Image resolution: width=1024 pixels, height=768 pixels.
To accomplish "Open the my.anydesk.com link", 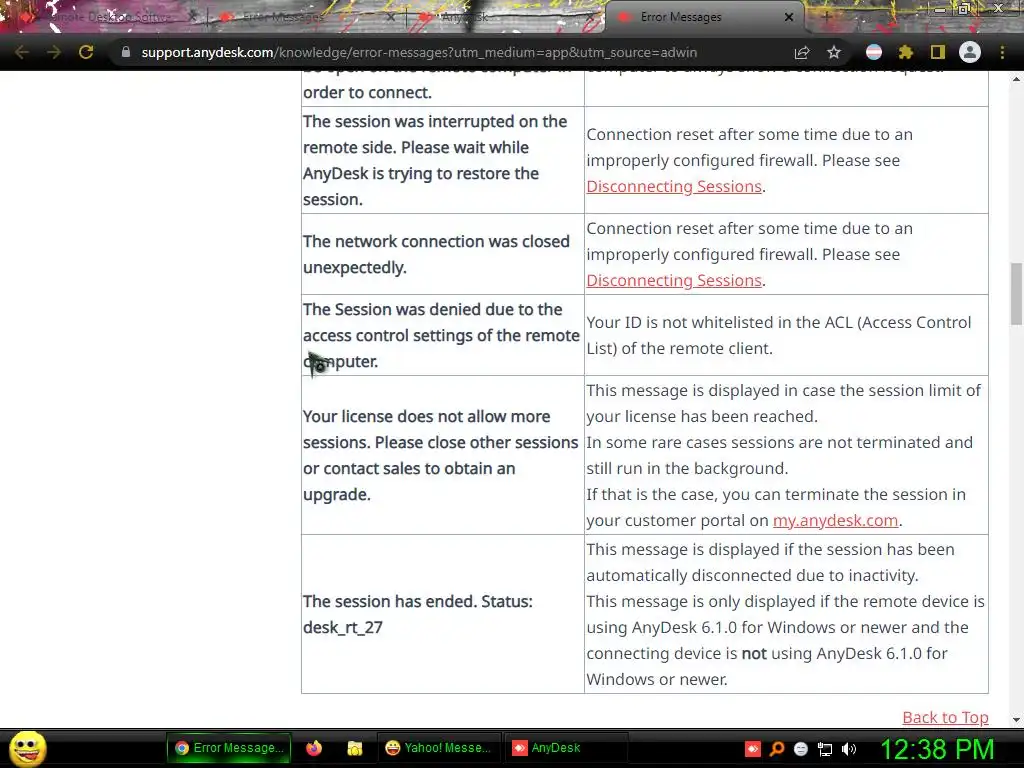I will (835, 520).
